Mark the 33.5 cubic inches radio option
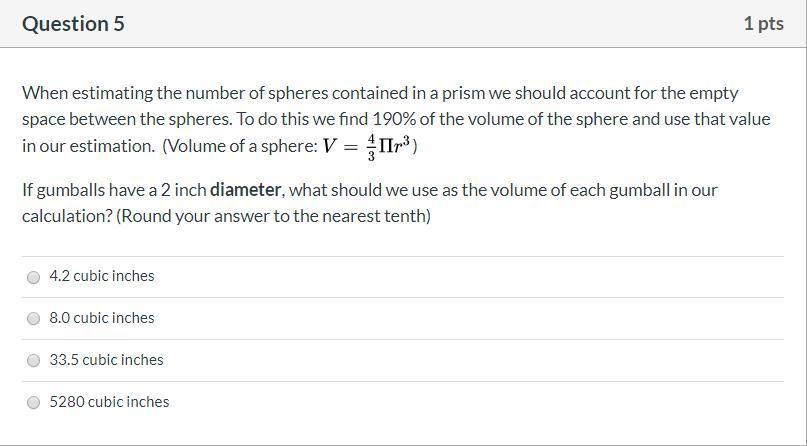 (x=33, y=361)
